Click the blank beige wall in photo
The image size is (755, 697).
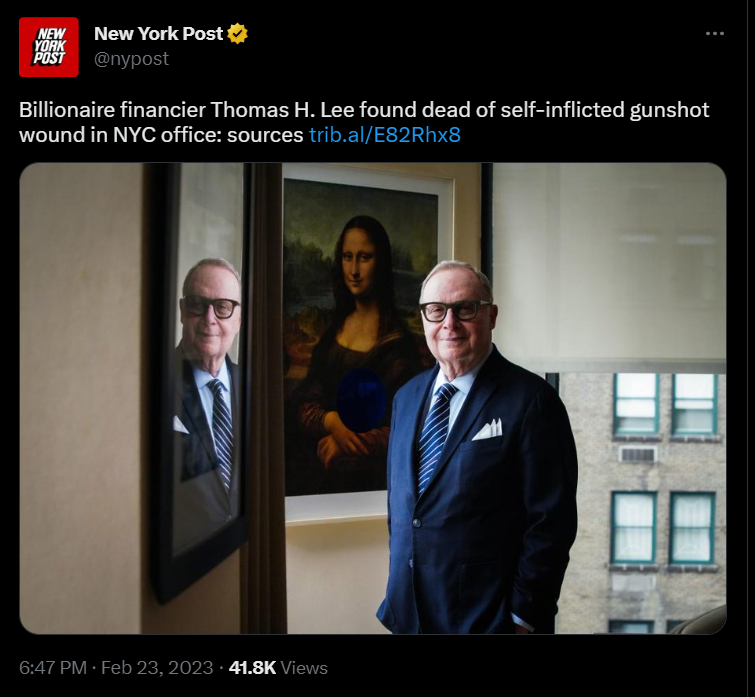(80, 399)
